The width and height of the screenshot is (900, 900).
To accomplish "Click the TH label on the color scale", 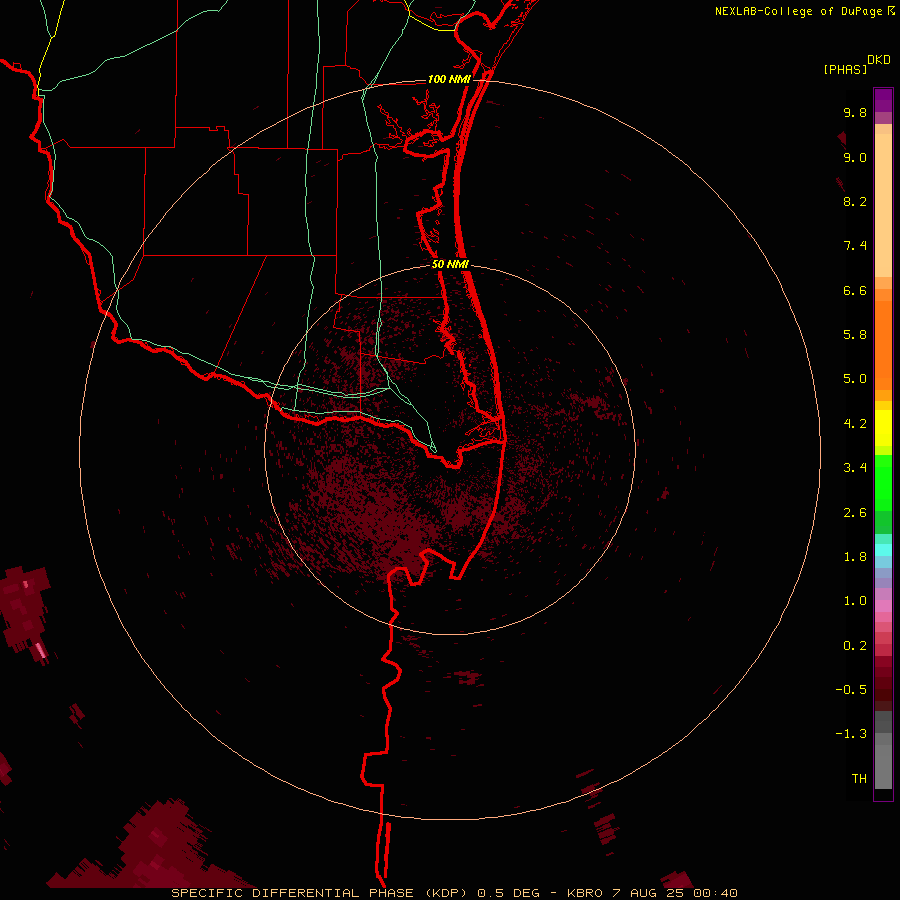I will pyautogui.click(x=859, y=779).
